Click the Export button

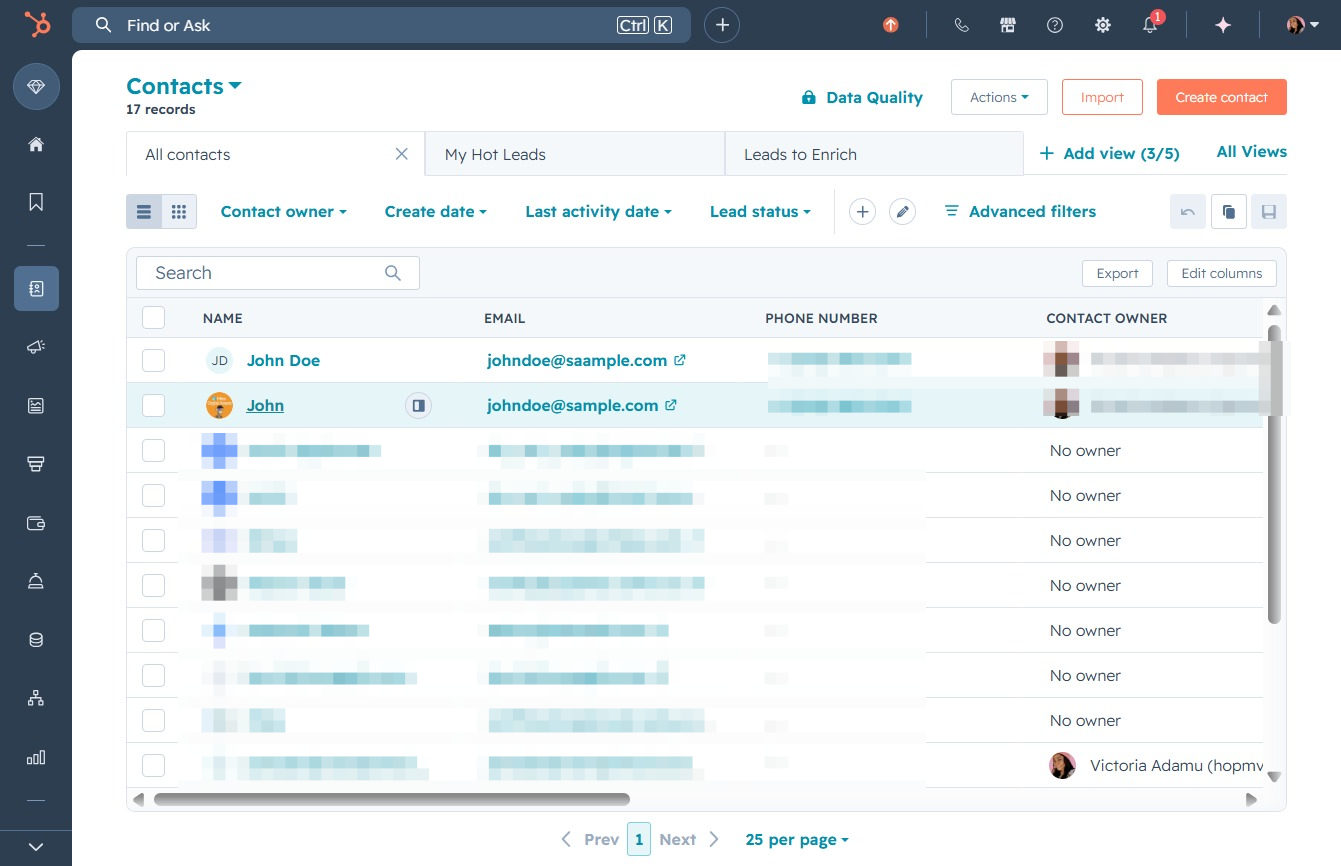pyautogui.click(x=1117, y=273)
